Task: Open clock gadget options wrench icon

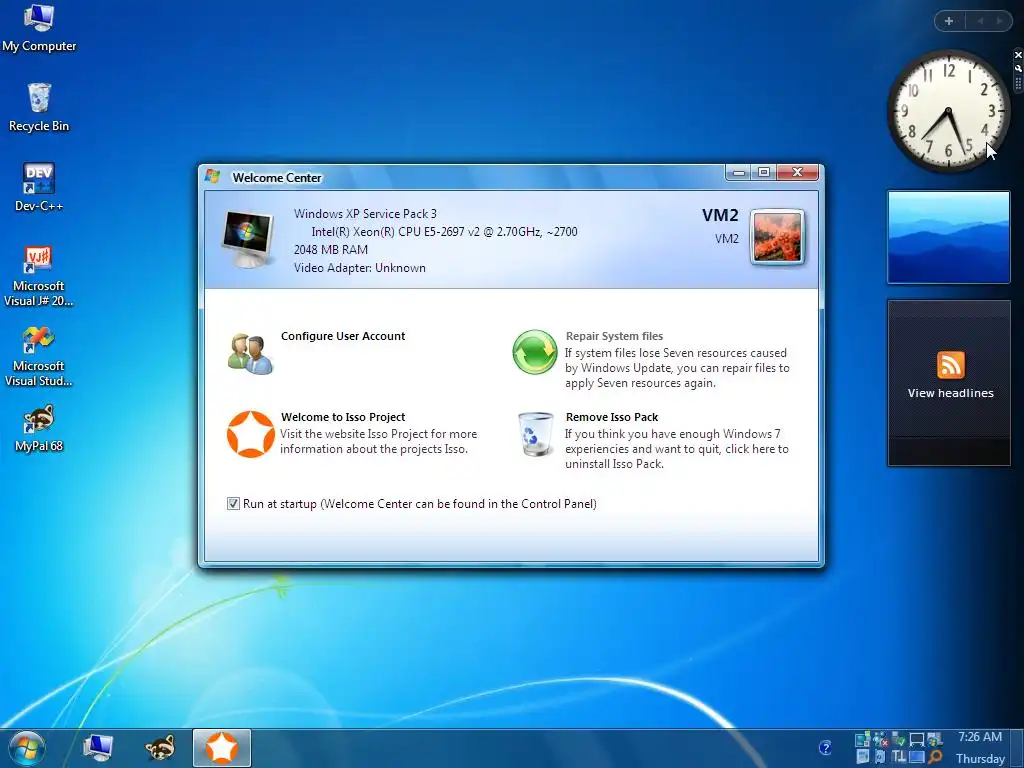Action: pos(1018,68)
